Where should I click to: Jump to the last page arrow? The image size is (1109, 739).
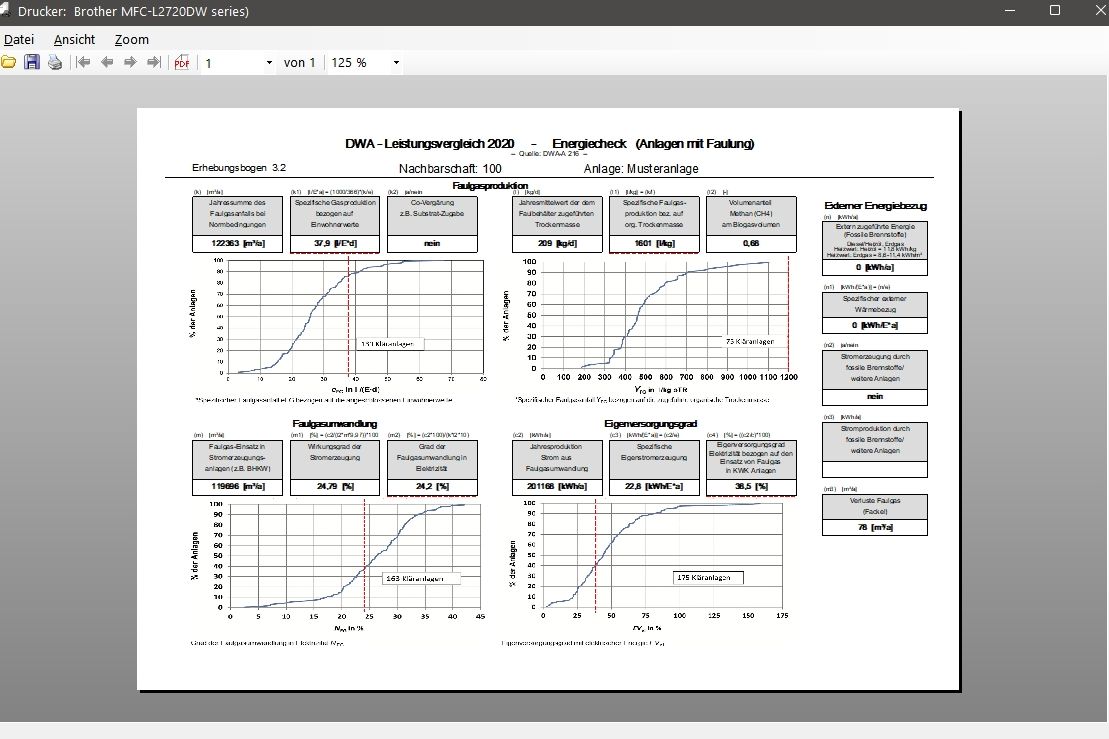[153, 63]
